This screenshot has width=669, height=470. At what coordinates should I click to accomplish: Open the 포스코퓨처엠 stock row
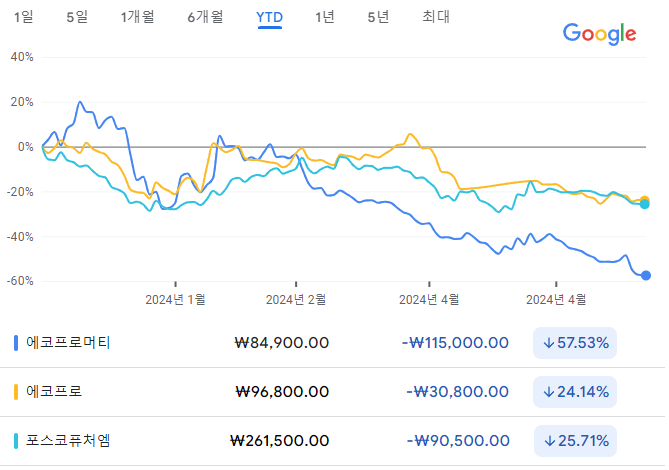332,441
